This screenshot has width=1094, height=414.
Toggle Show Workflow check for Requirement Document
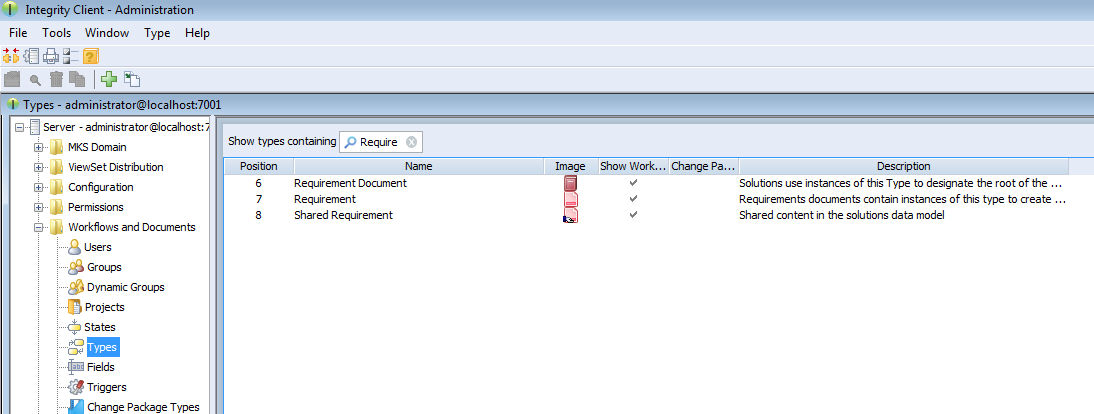pyautogui.click(x=633, y=184)
